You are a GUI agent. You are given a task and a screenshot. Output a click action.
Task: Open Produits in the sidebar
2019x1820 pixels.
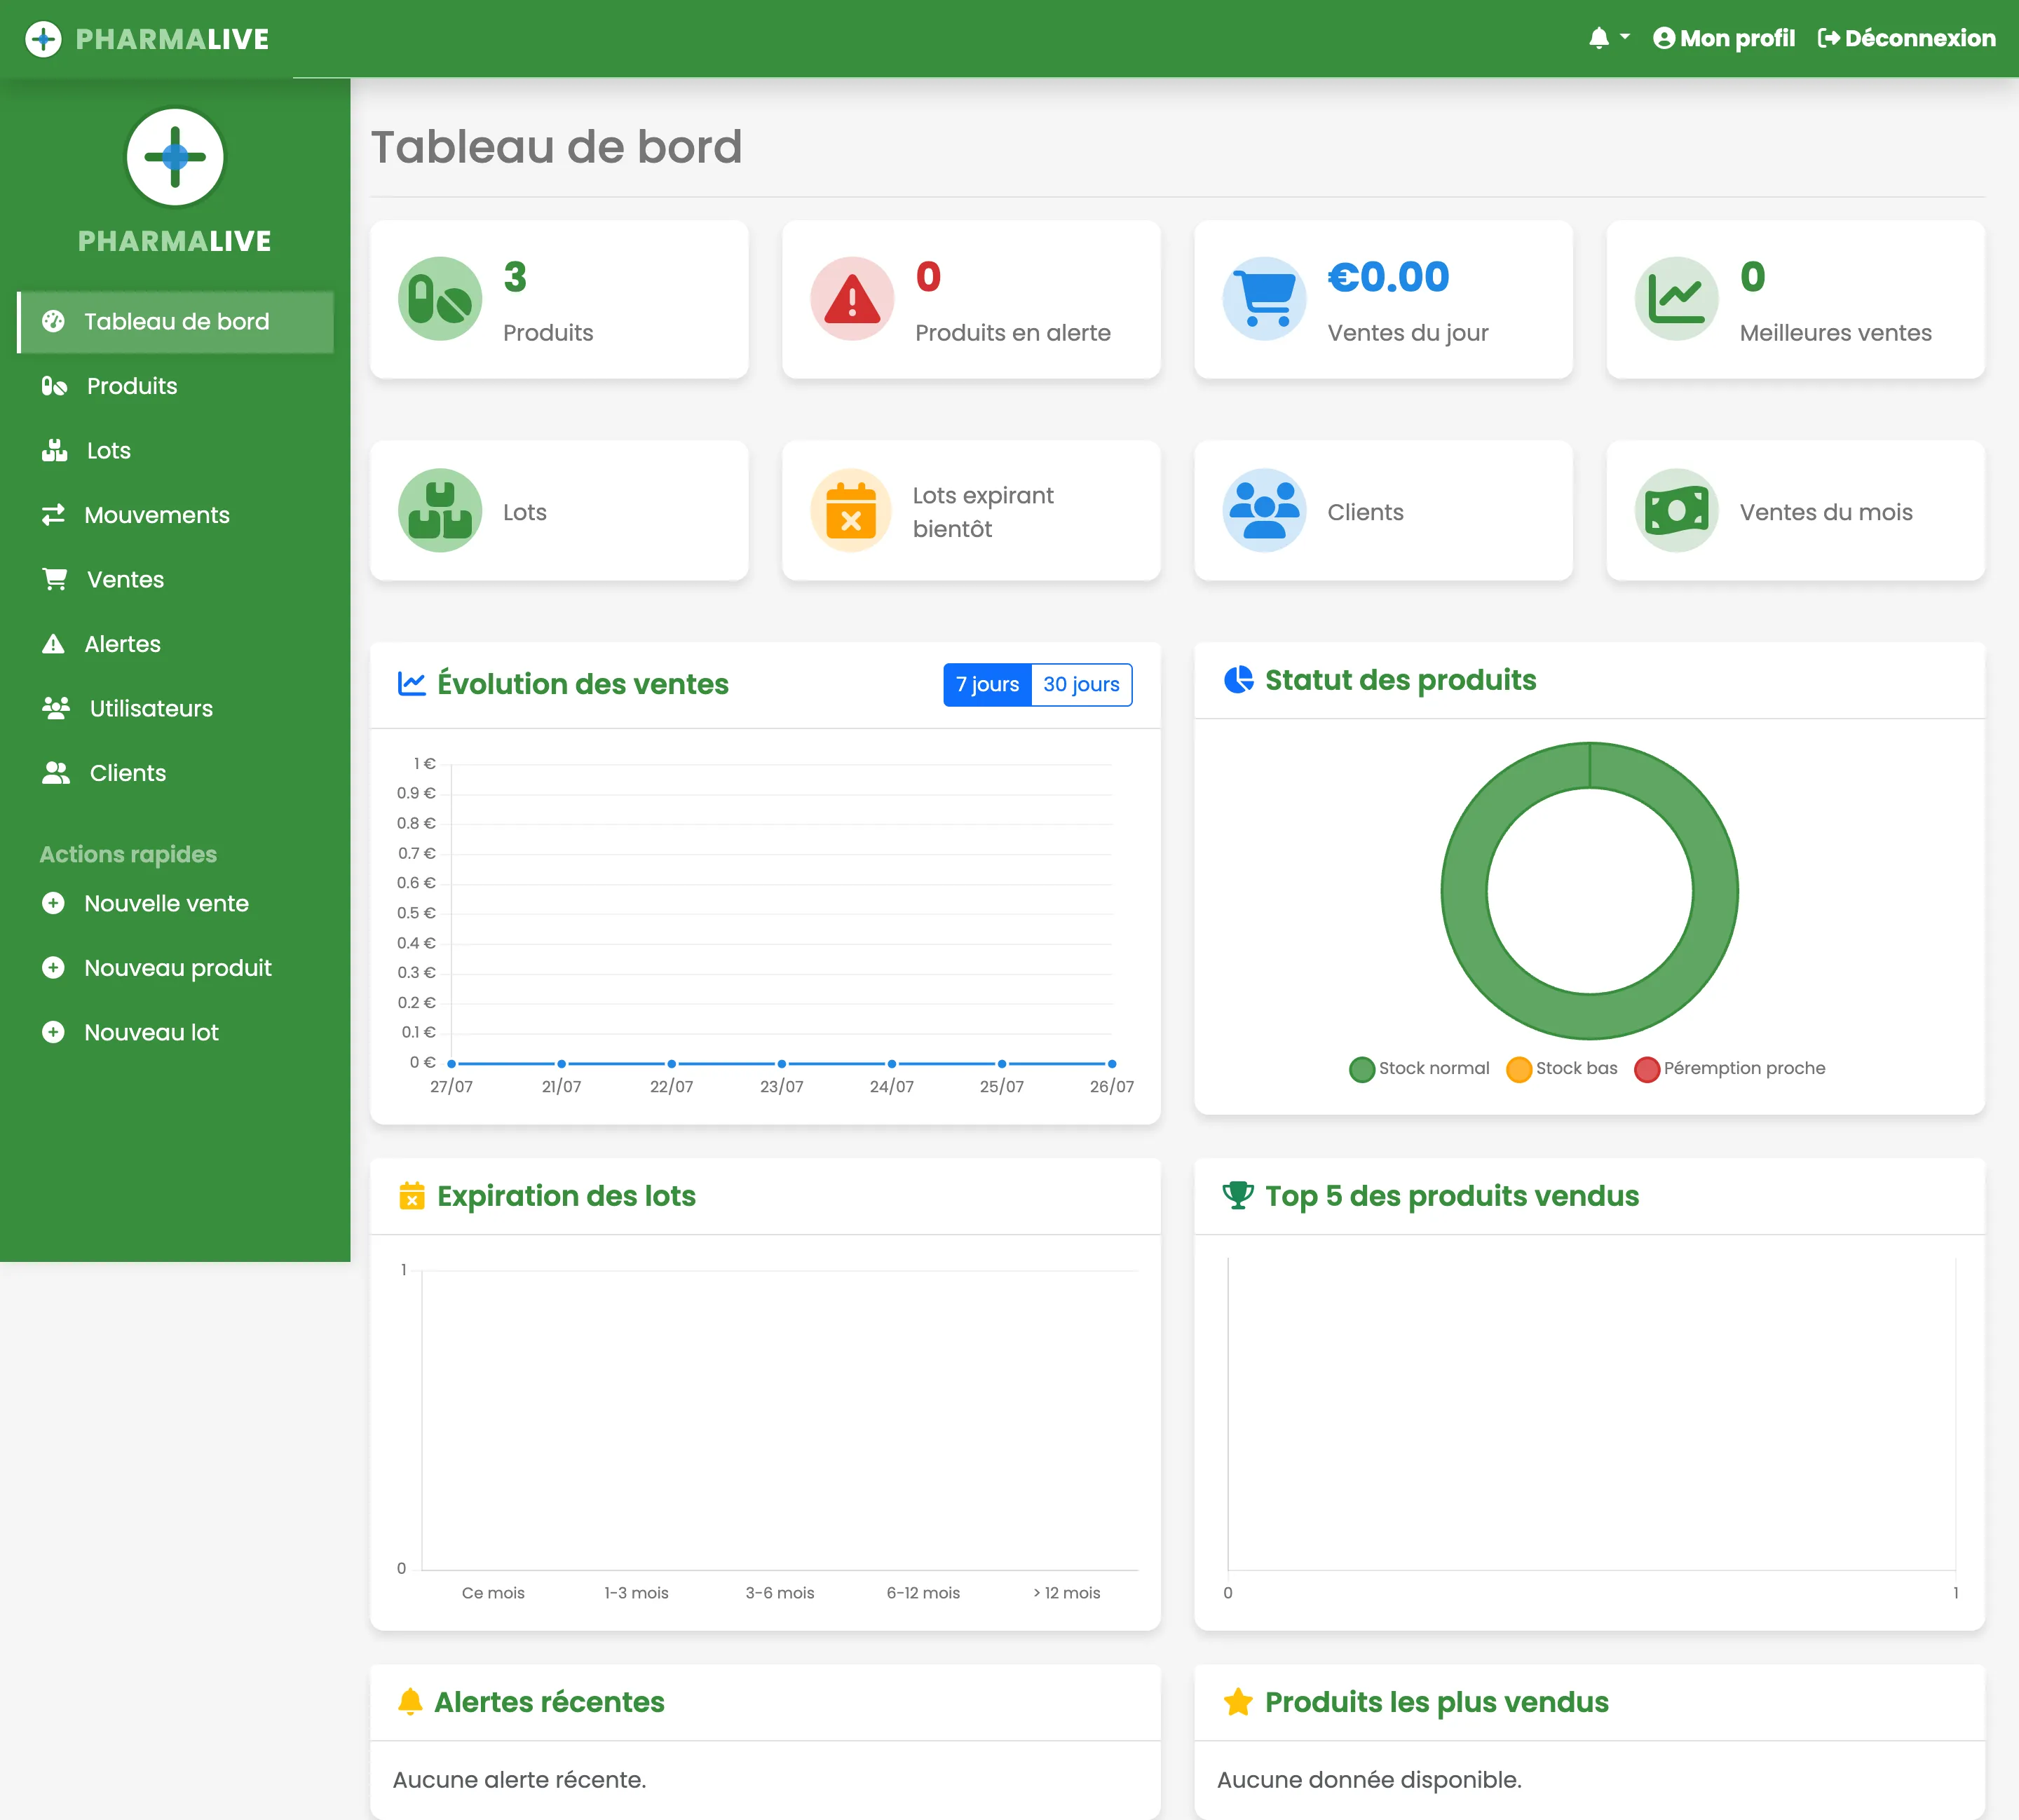176,386
